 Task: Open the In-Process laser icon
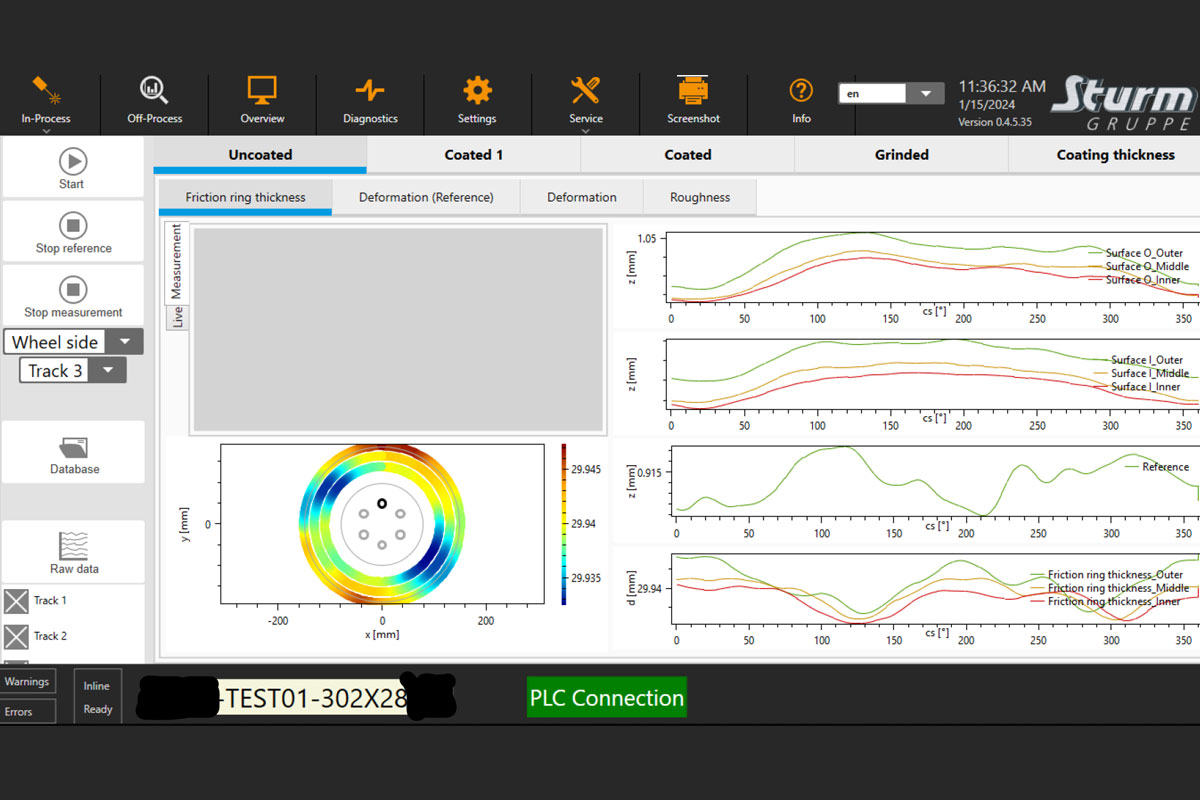[x=46, y=91]
